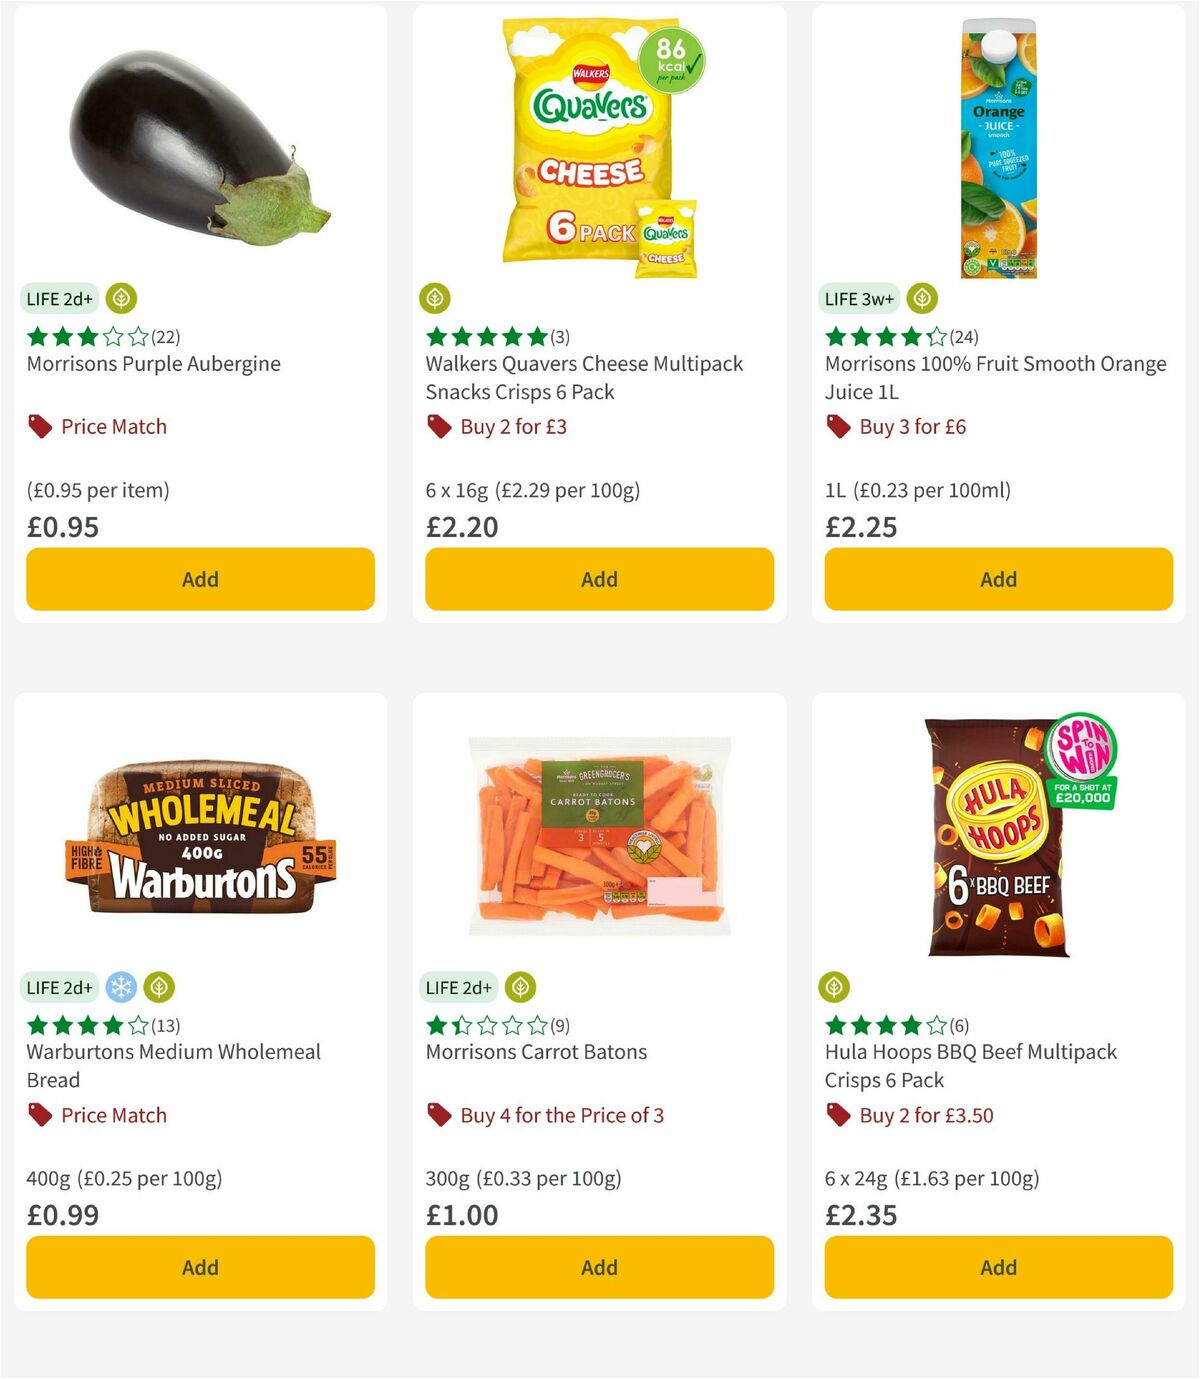The image size is (1200, 1379).
Task: Click the red Price Match tag icon under the aubergine
Action: point(39,426)
